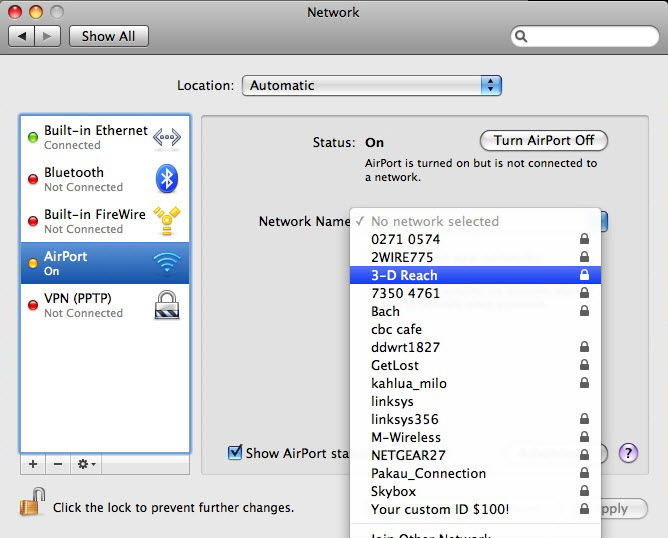Screen dimensions: 668x538
Task: Click the Bluetooth symbol icon
Action: (x=166, y=179)
